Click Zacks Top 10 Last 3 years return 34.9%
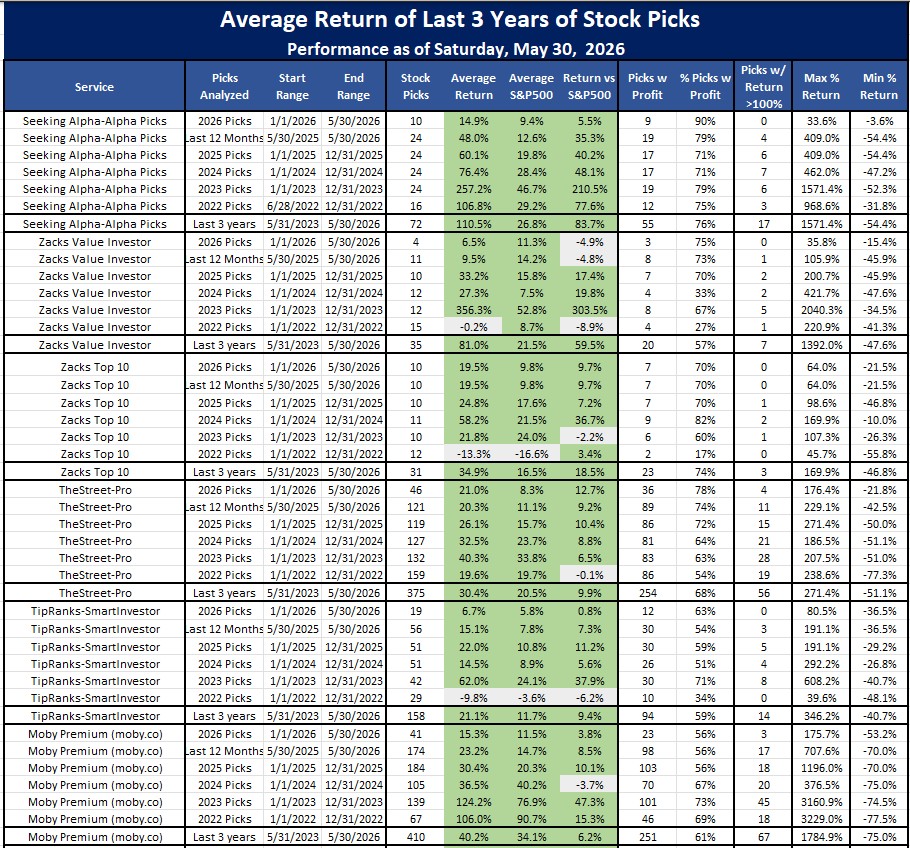 [x=474, y=472]
